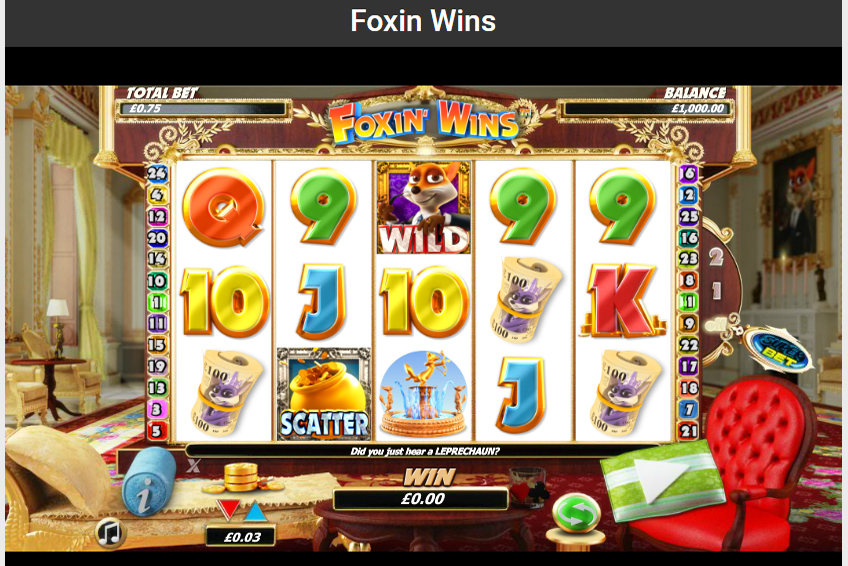The image size is (848, 566).
Task: Decrease coin value with the red down arrow
Action: [x=228, y=510]
